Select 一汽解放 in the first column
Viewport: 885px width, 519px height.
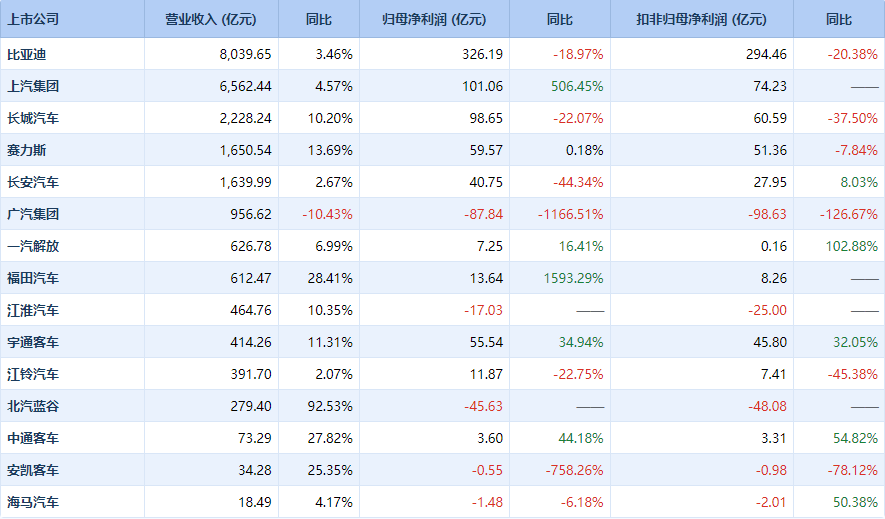[33, 246]
